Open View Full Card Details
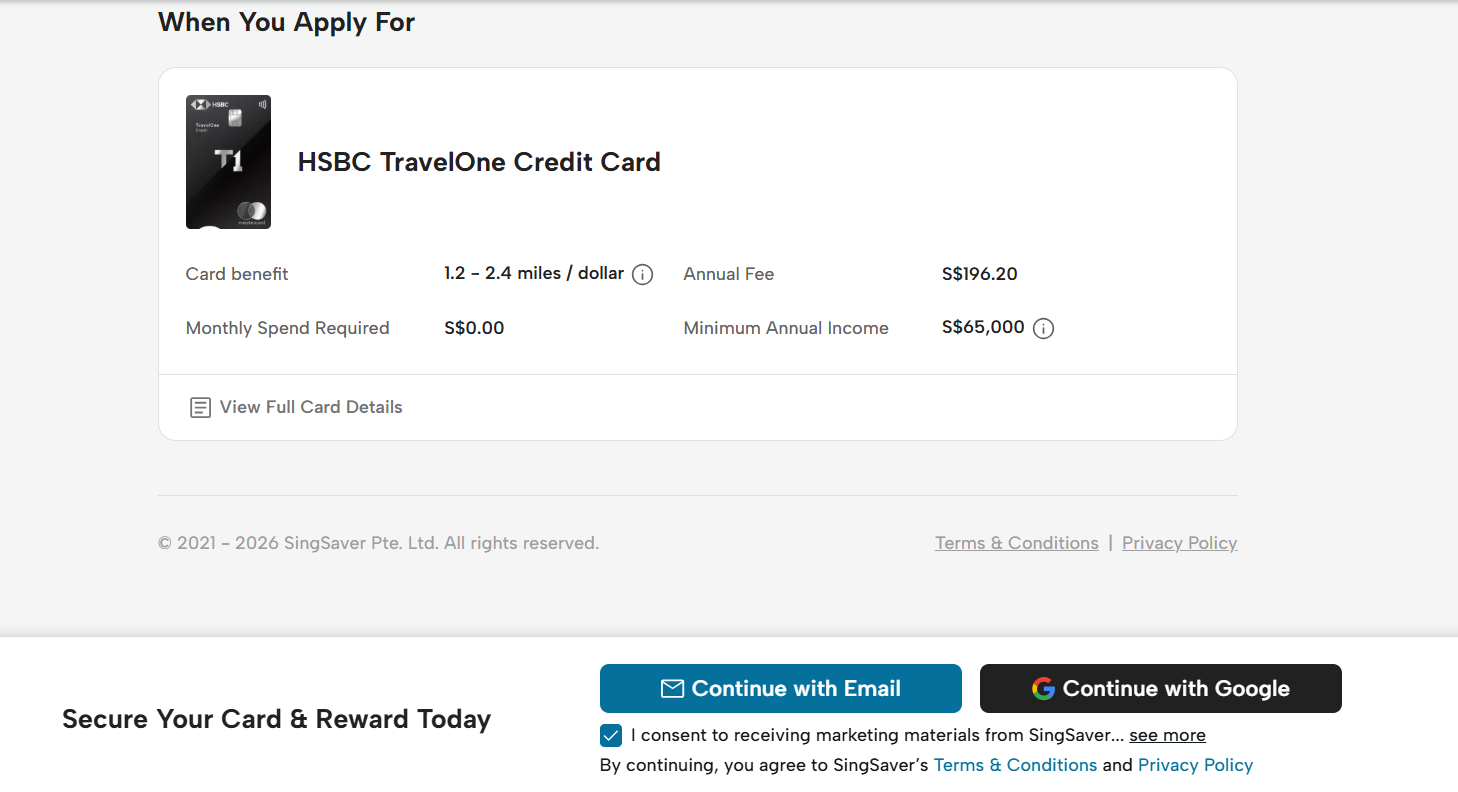 [x=310, y=407]
